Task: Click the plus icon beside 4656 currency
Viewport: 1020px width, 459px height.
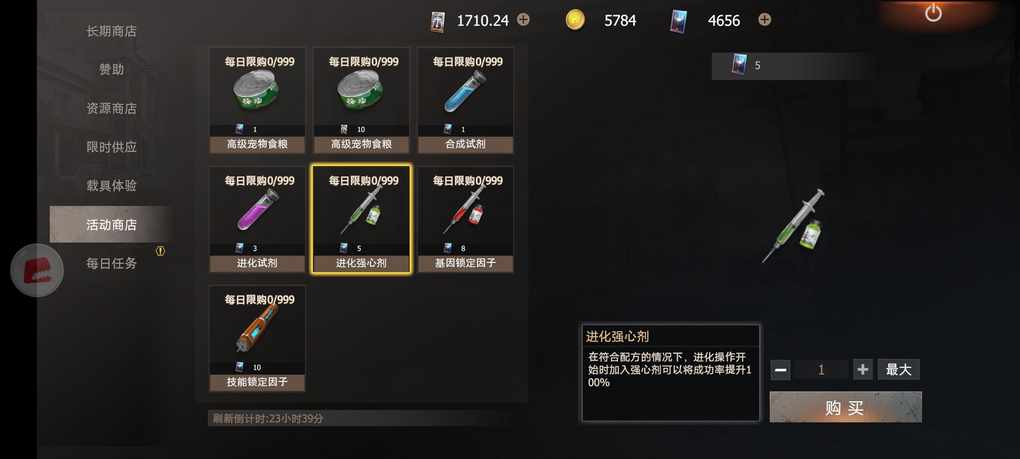Action: pos(765,20)
